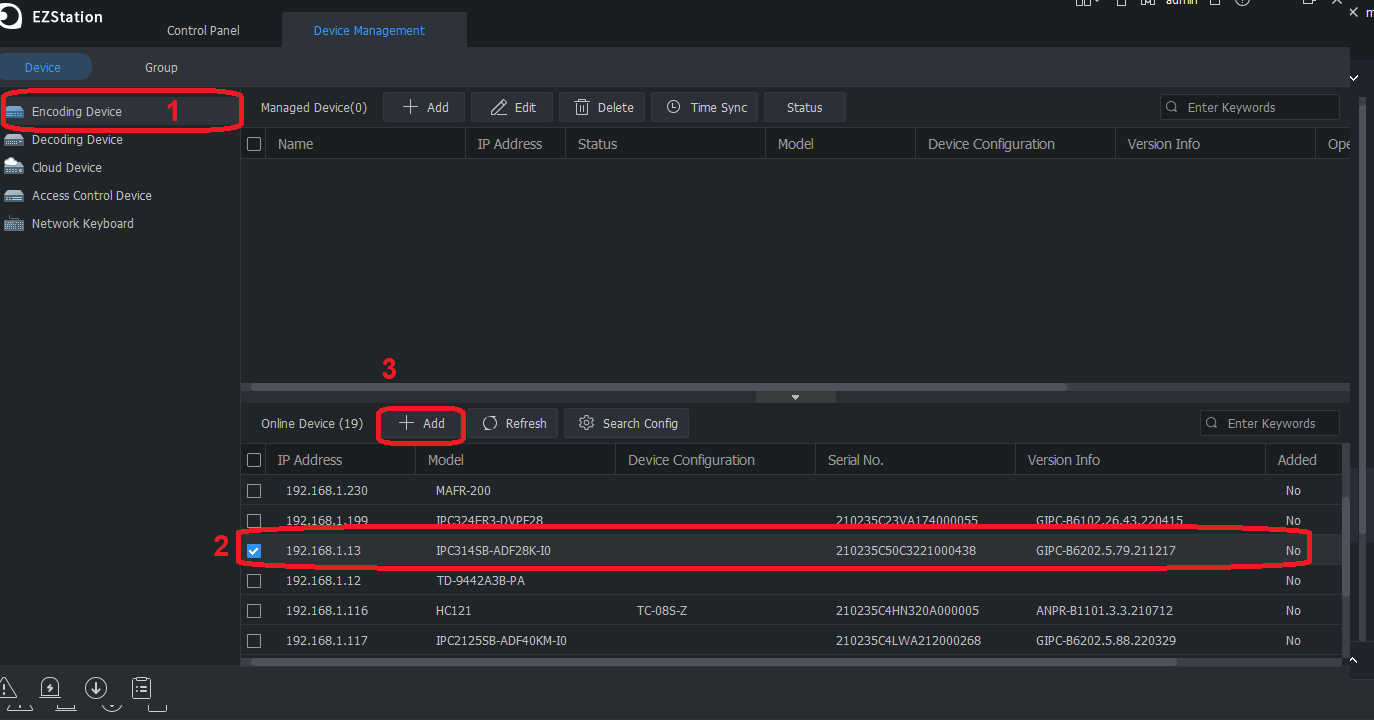Click the download circle icon in bottom bar
Image resolution: width=1374 pixels, height=720 pixels.
(96, 687)
